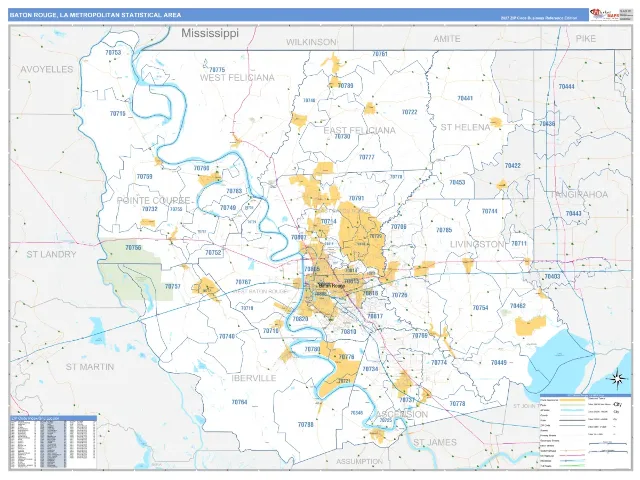This screenshot has height=480, width=640.
Task: Click ZIP code 70749
Action: pyautogui.click(x=228, y=208)
